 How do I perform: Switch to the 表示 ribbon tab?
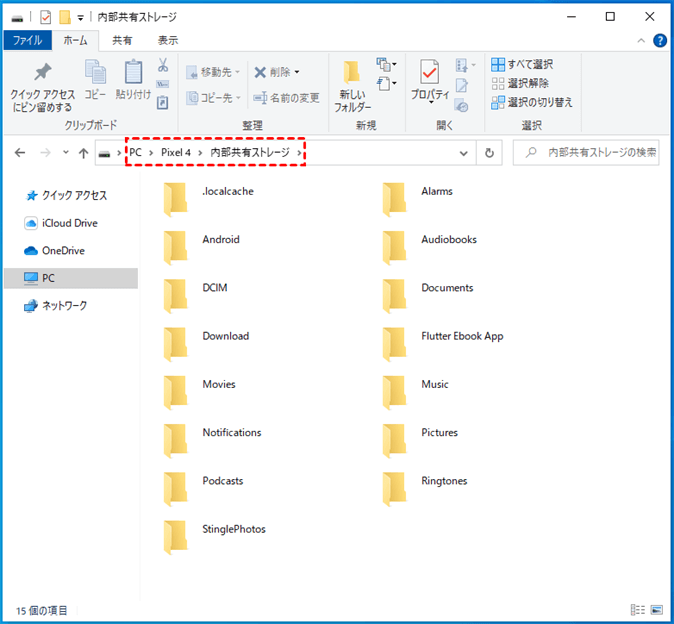[x=168, y=41]
